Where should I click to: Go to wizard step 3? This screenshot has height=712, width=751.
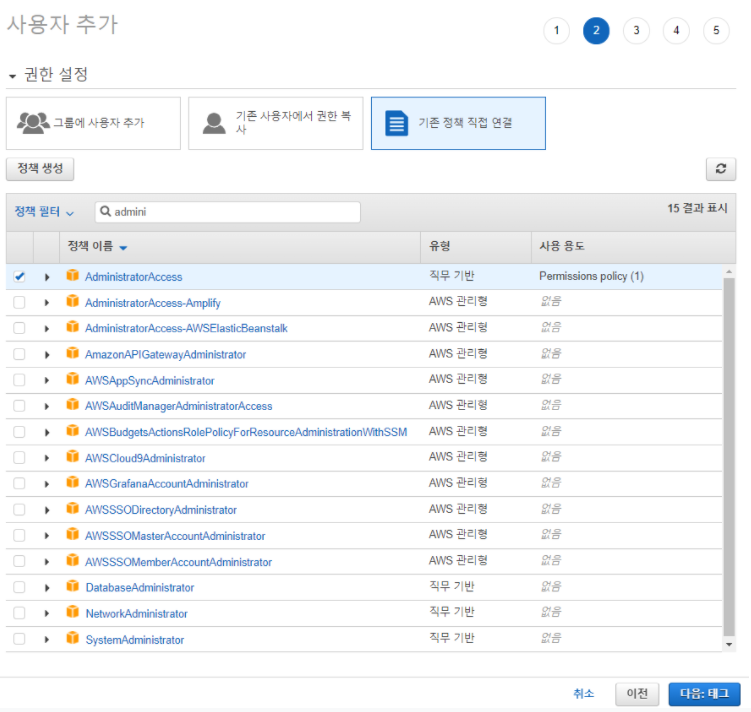[x=636, y=31]
